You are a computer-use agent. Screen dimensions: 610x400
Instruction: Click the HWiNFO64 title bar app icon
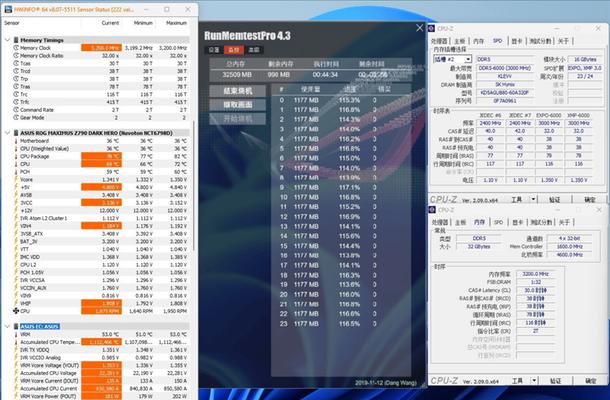pos(8,9)
